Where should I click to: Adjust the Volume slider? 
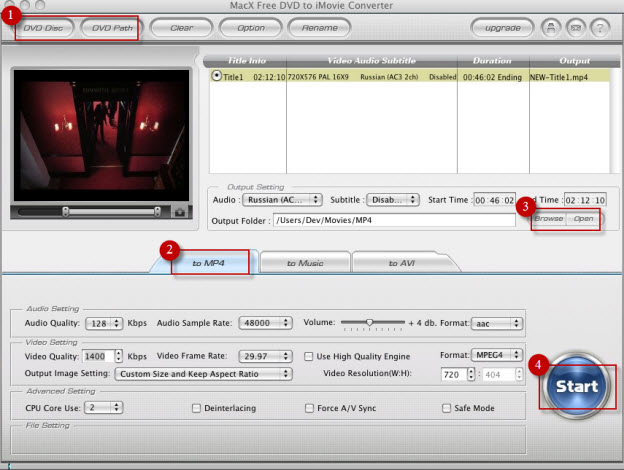click(372, 323)
